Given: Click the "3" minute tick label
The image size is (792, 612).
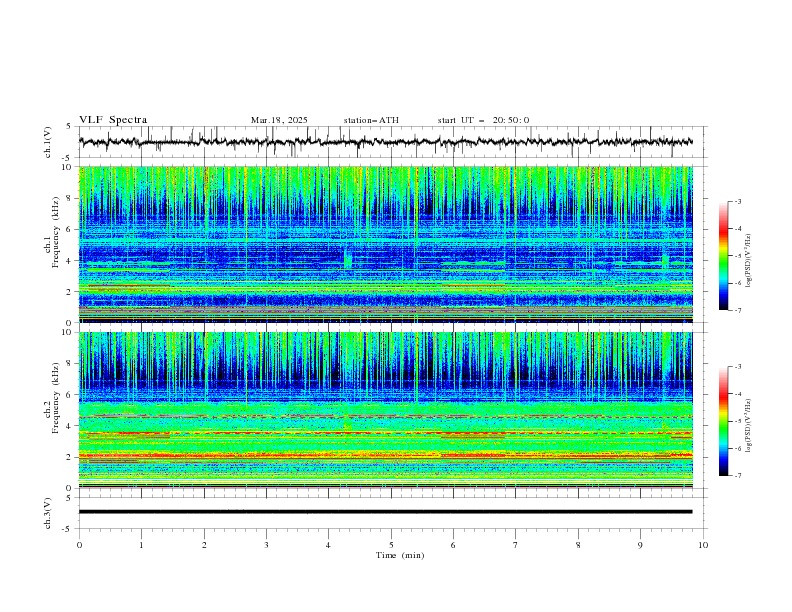Looking at the screenshot, I should click(x=266, y=545).
